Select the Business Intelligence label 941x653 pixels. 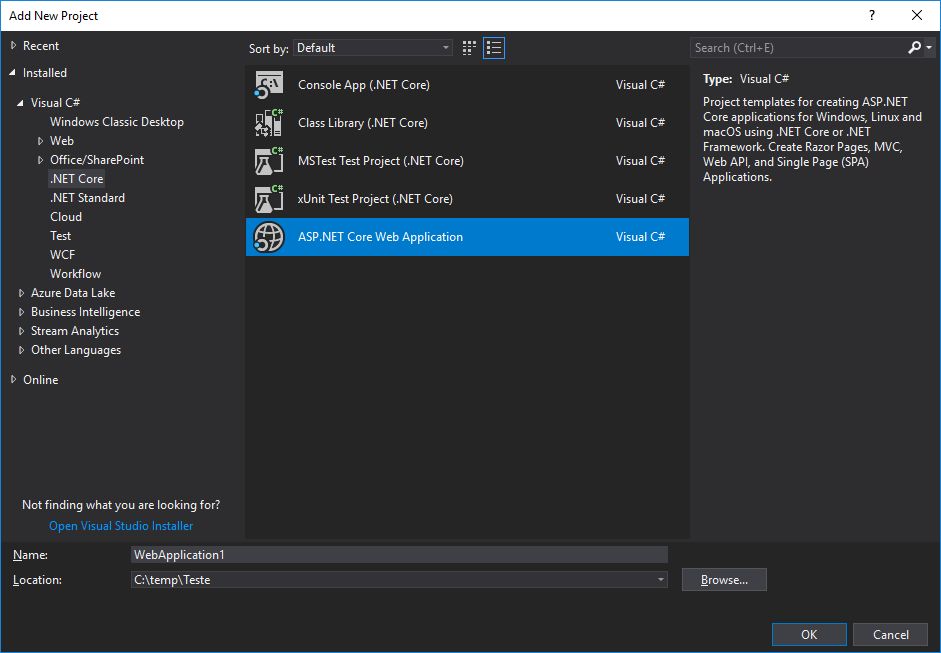click(x=85, y=312)
